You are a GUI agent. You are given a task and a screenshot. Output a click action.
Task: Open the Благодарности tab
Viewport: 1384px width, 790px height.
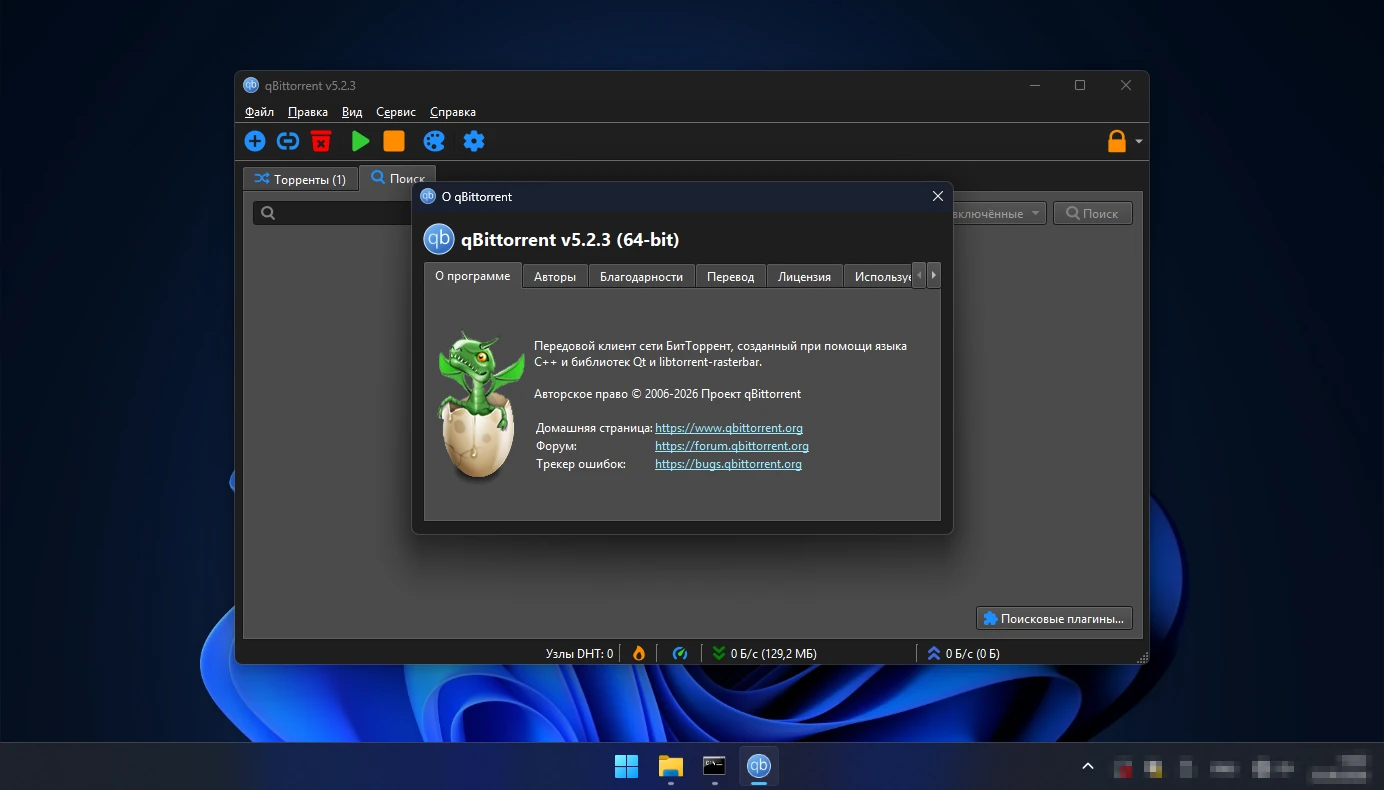pos(641,277)
